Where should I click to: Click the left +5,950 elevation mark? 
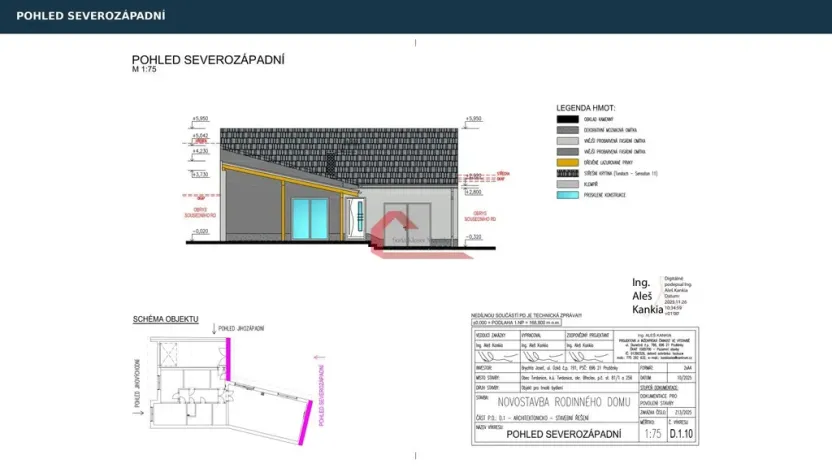tap(200, 119)
